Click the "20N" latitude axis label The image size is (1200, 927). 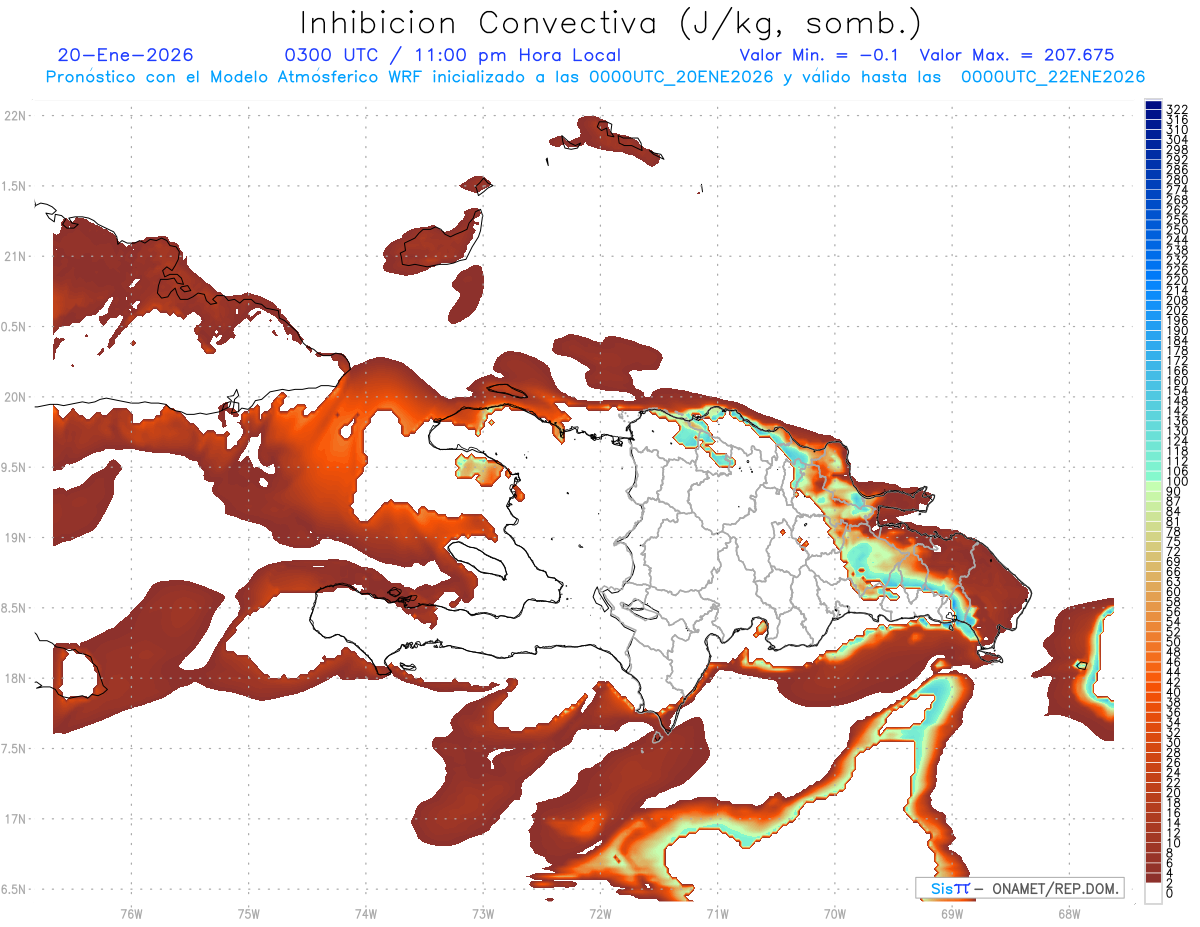coord(15,397)
